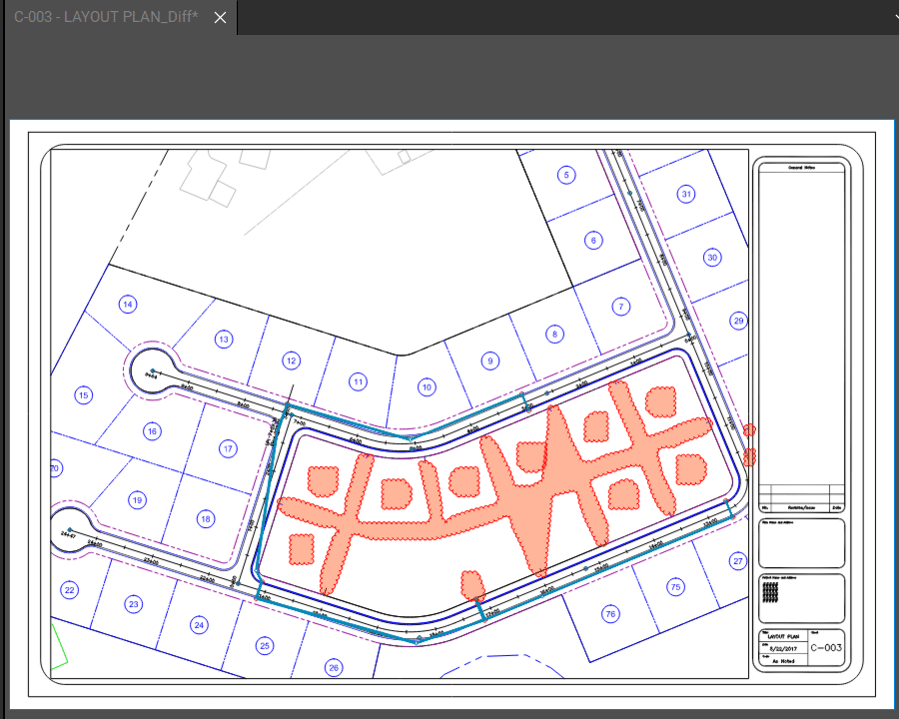Select the lot 15 circle label

point(84,395)
